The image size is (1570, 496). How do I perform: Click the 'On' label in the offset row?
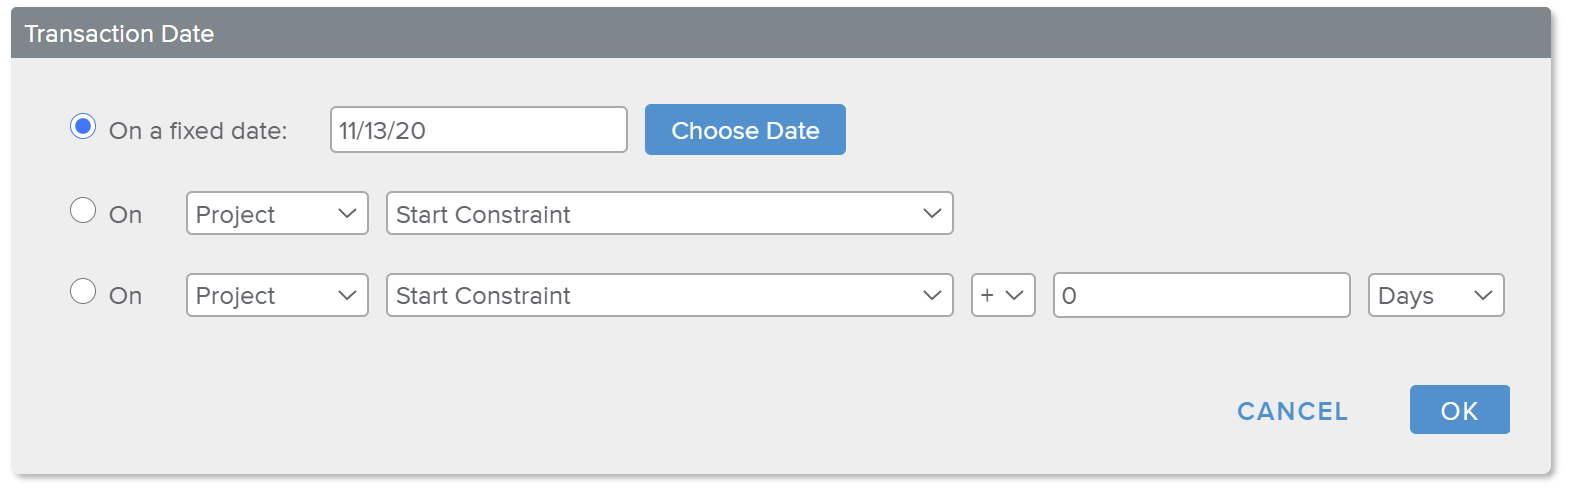(126, 296)
